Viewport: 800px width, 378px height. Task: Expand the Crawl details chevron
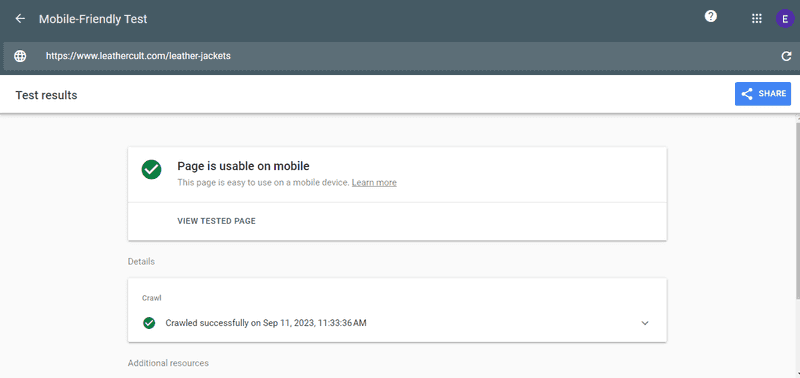click(x=645, y=323)
